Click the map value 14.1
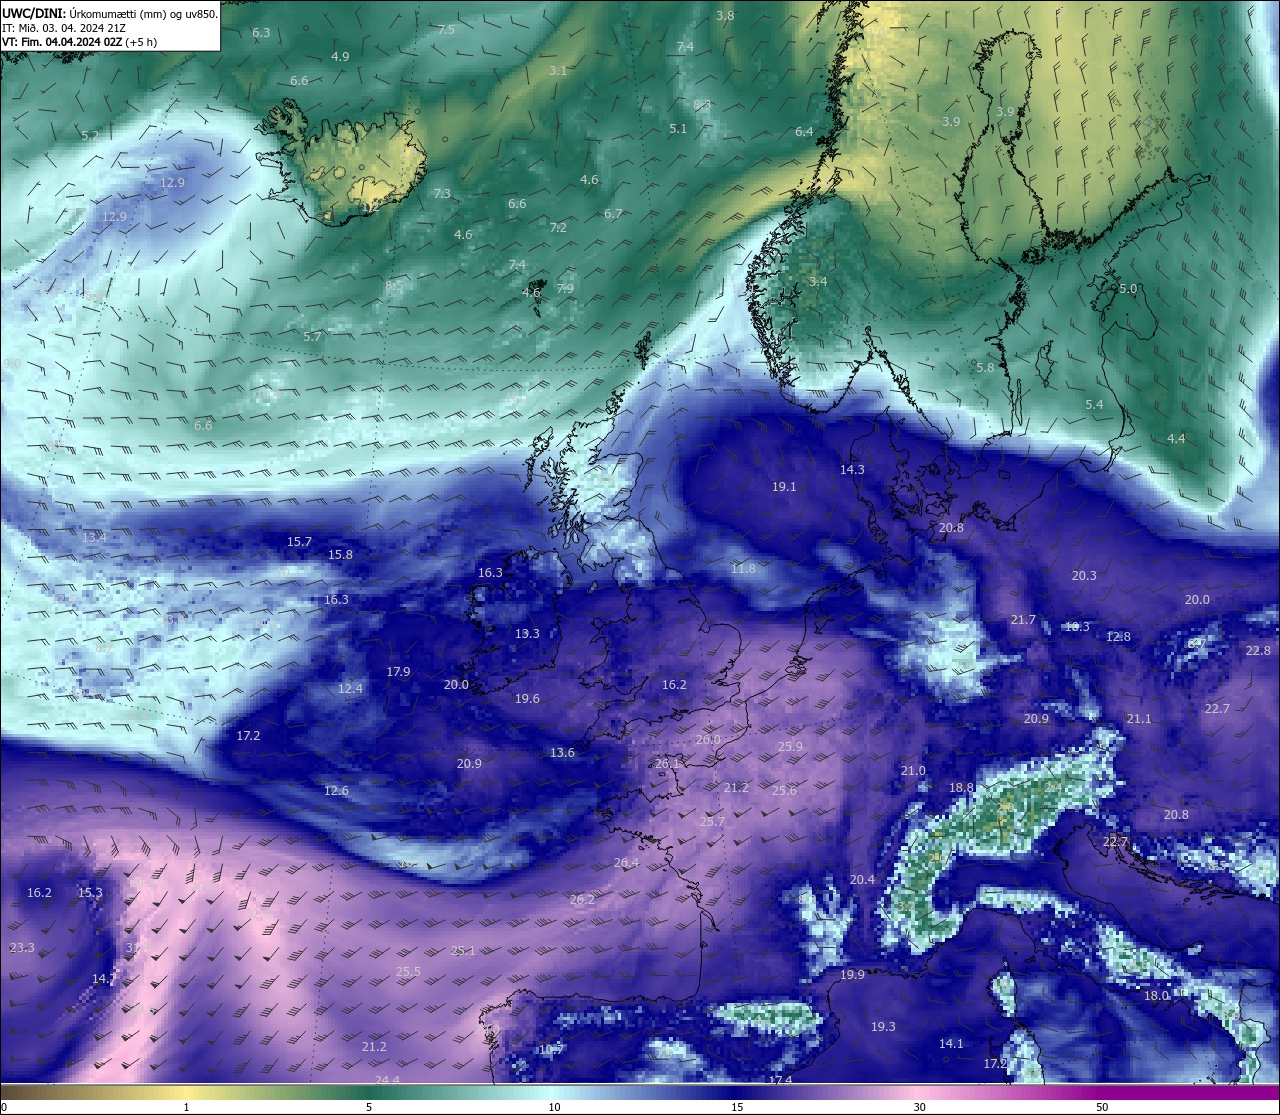The width and height of the screenshot is (1280, 1115). point(951,1044)
